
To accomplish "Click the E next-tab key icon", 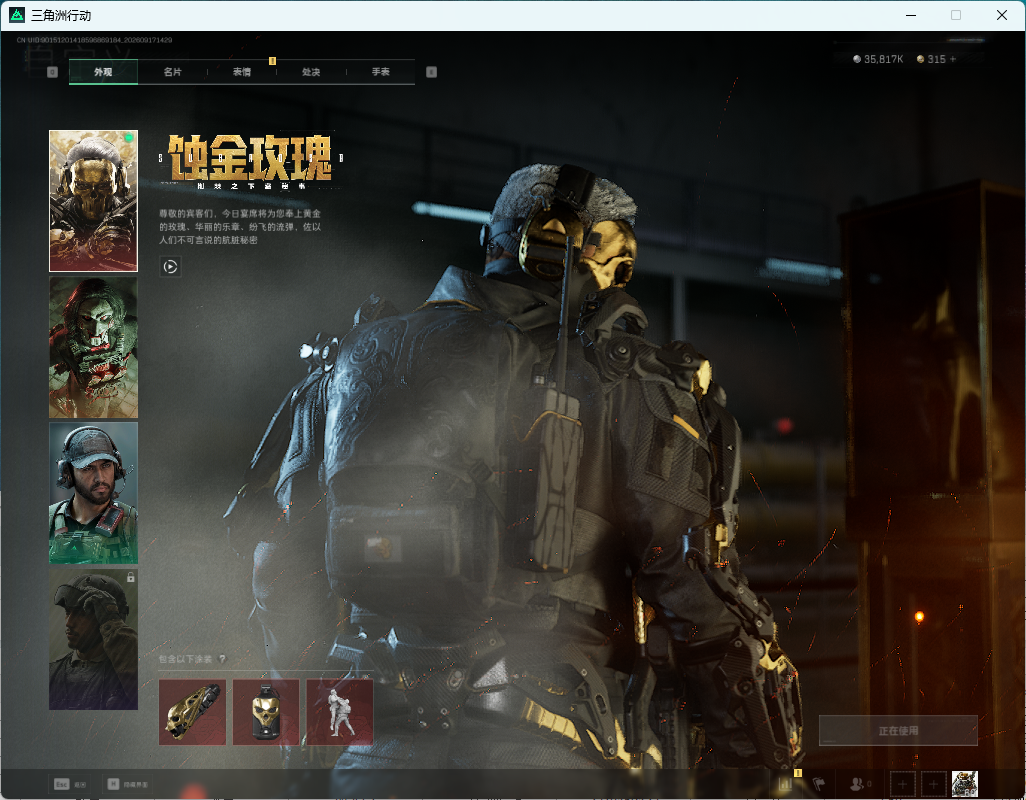I will [x=431, y=72].
